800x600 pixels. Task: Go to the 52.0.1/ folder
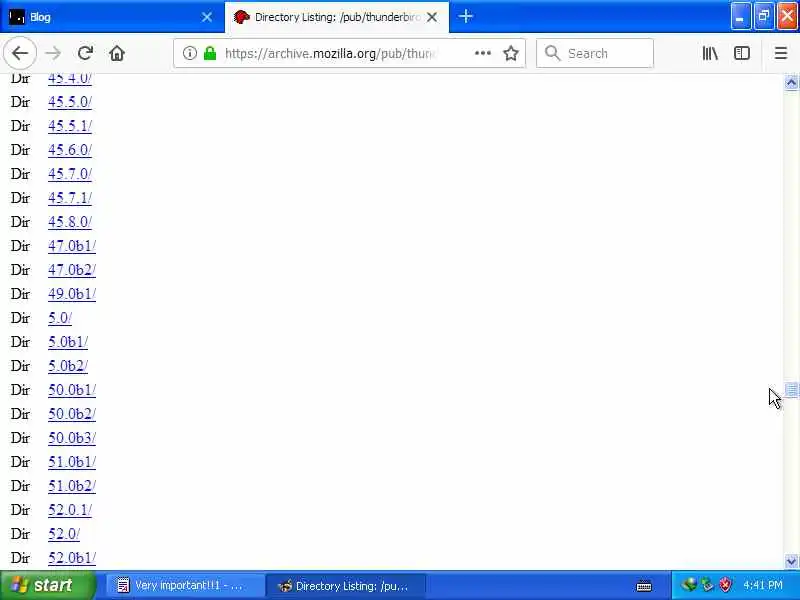pos(70,509)
